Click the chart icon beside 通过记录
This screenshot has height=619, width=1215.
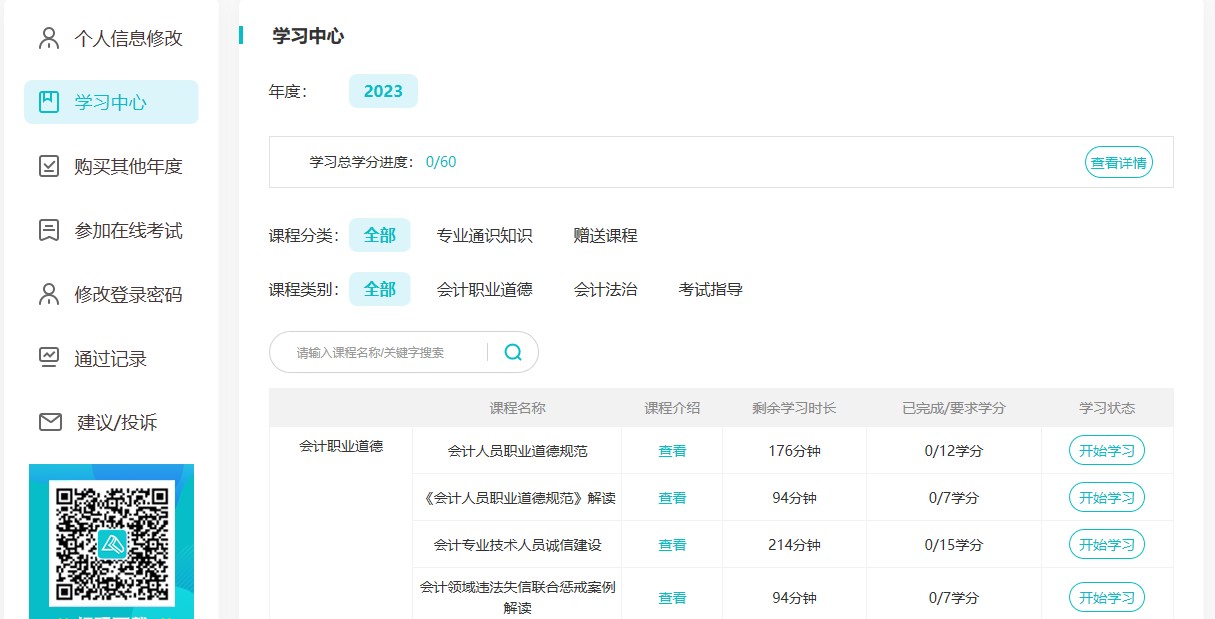click(x=49, y=358)
